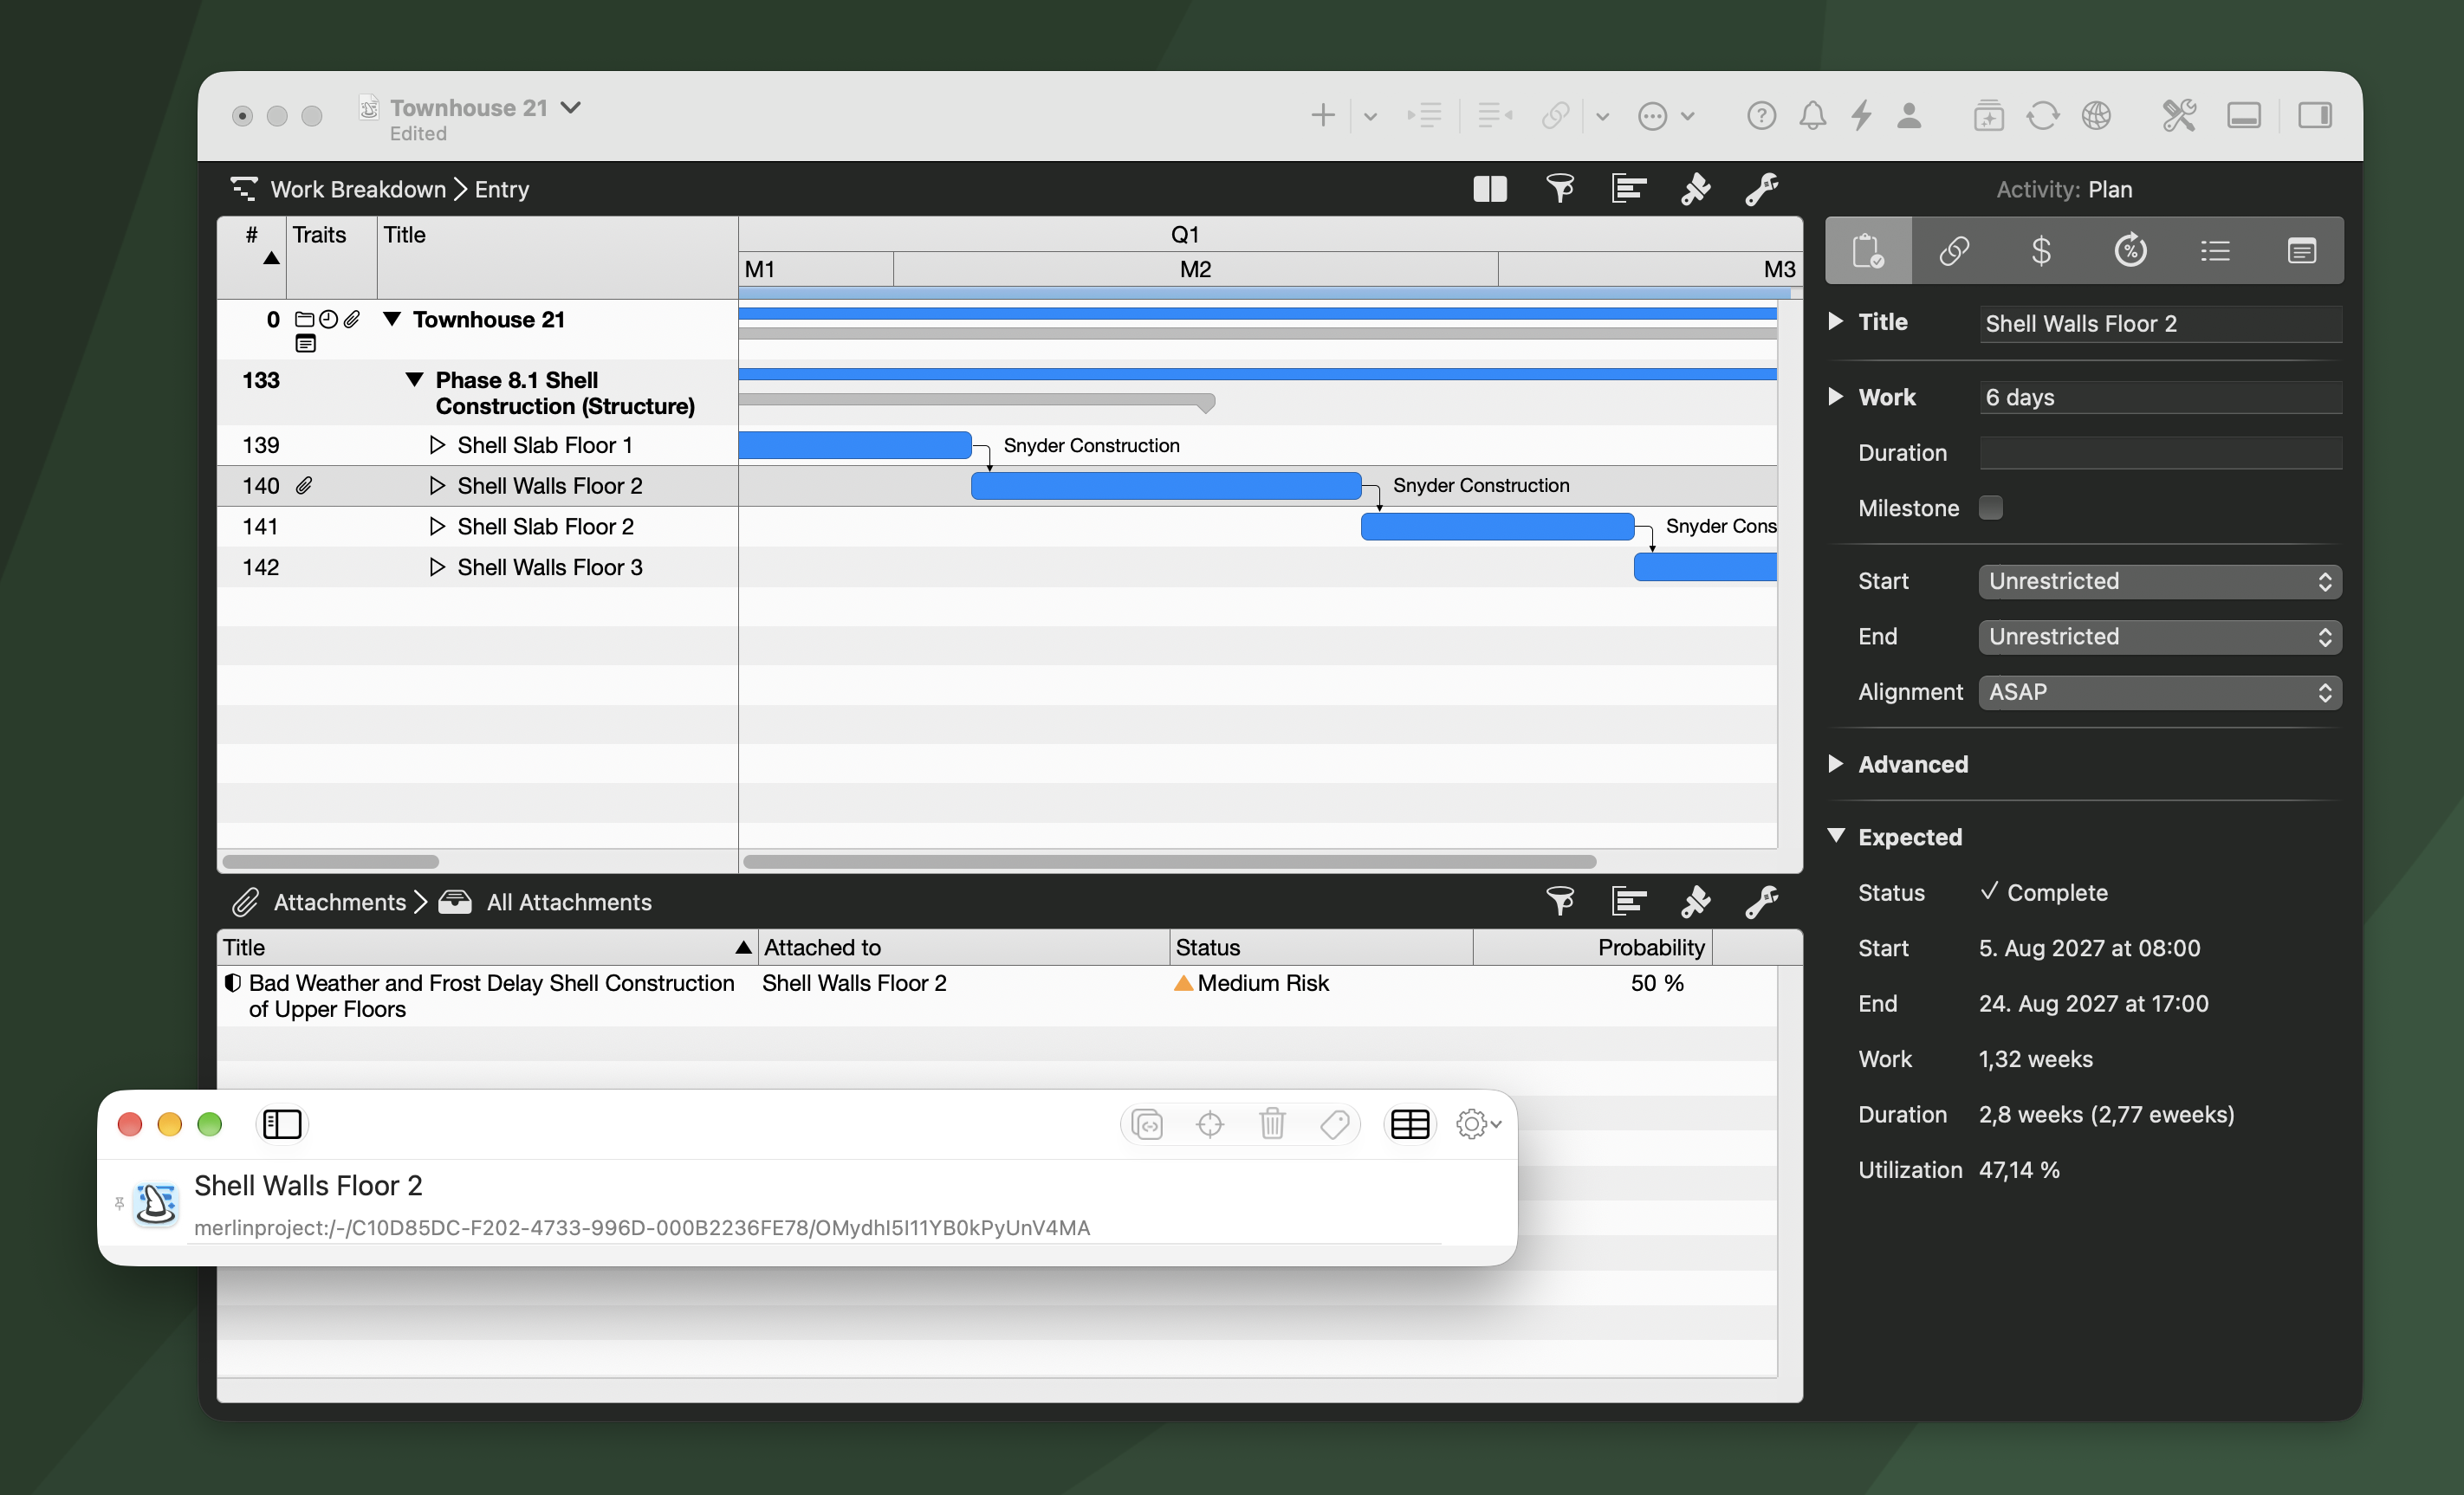Open the link chain inspector tab
2464x1495 pixels.
1954,251
